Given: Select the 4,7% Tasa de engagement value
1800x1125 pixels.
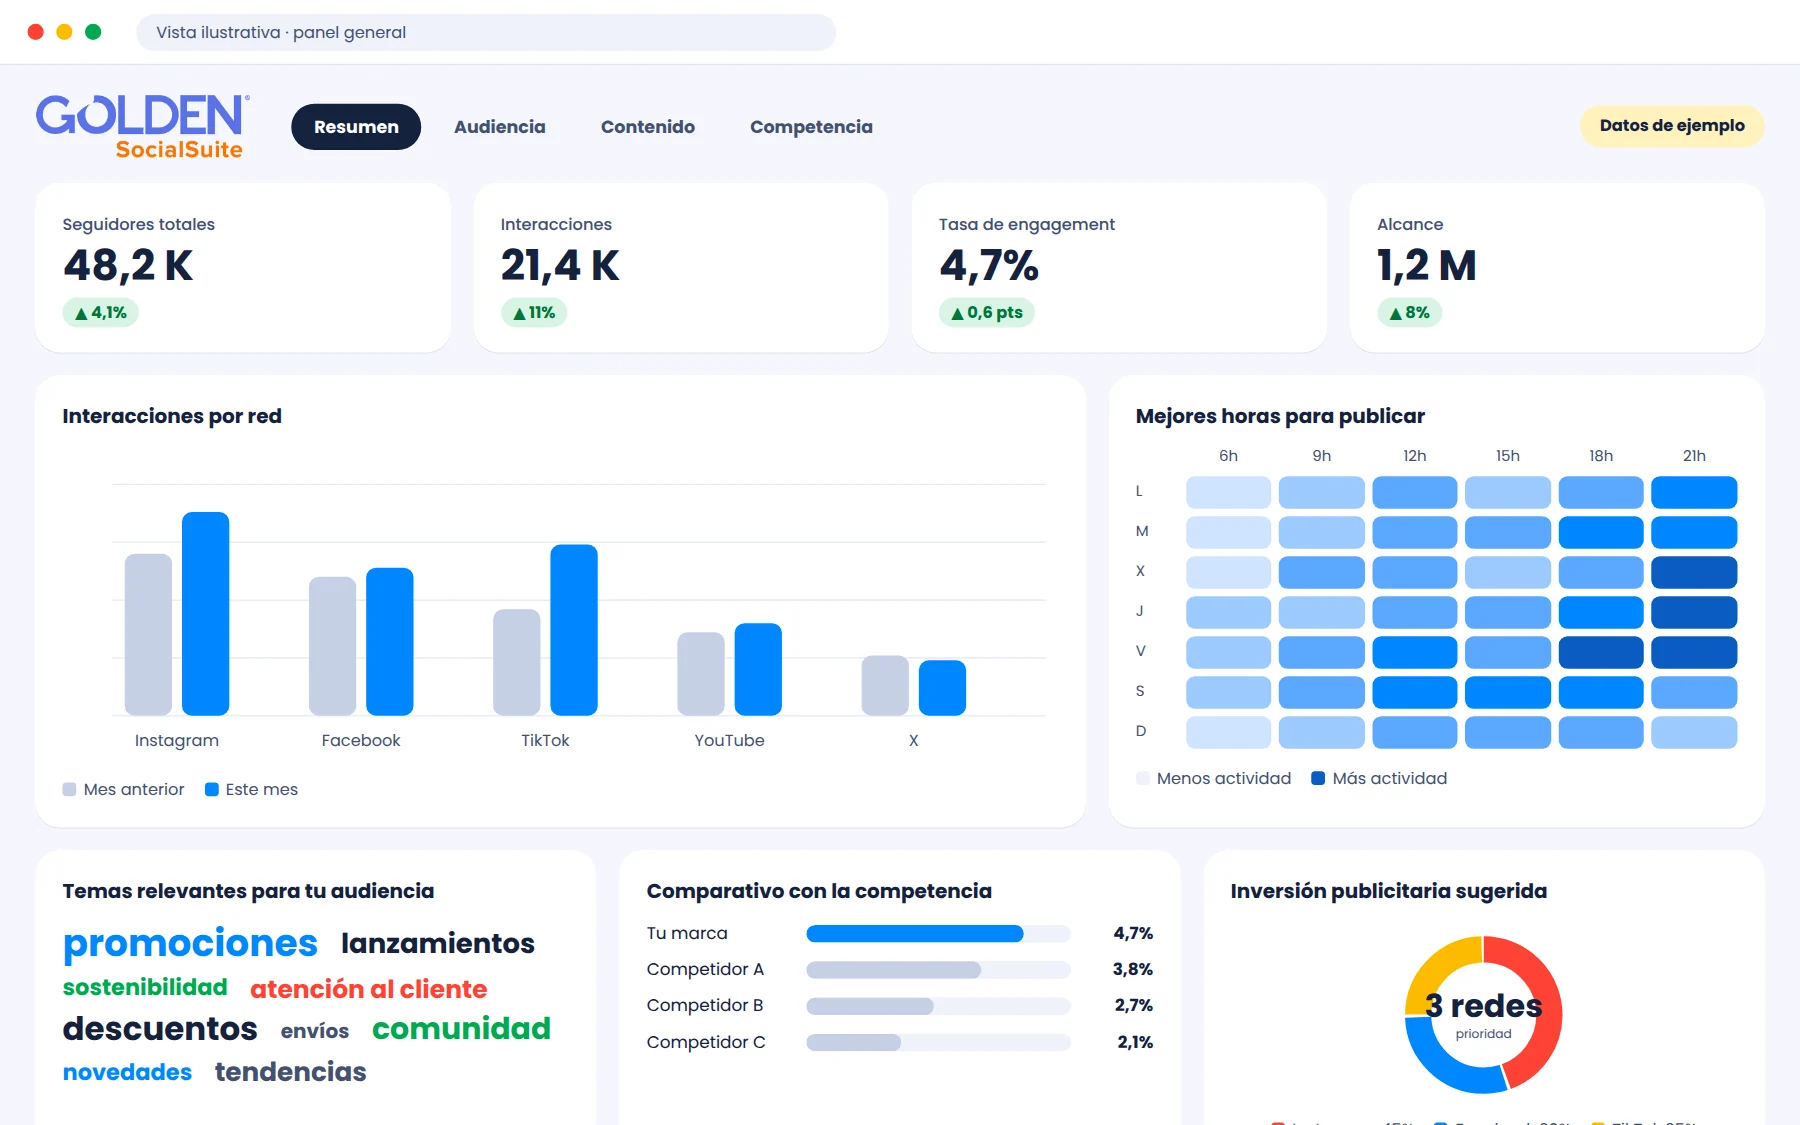Looking at the screenshot, I should [989, 266].
